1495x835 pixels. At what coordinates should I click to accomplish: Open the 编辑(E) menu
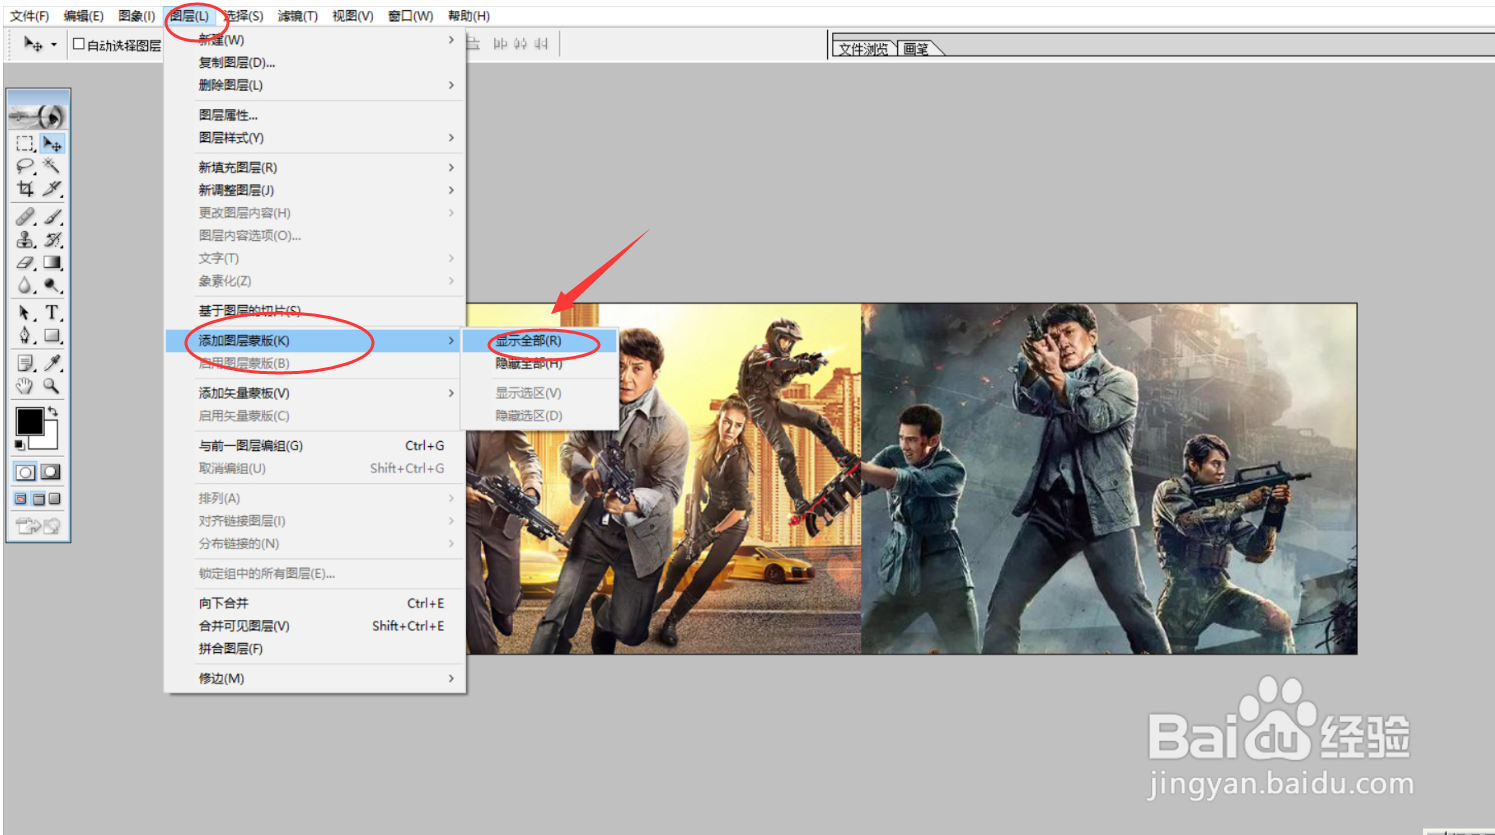click(x=83, y=16)
